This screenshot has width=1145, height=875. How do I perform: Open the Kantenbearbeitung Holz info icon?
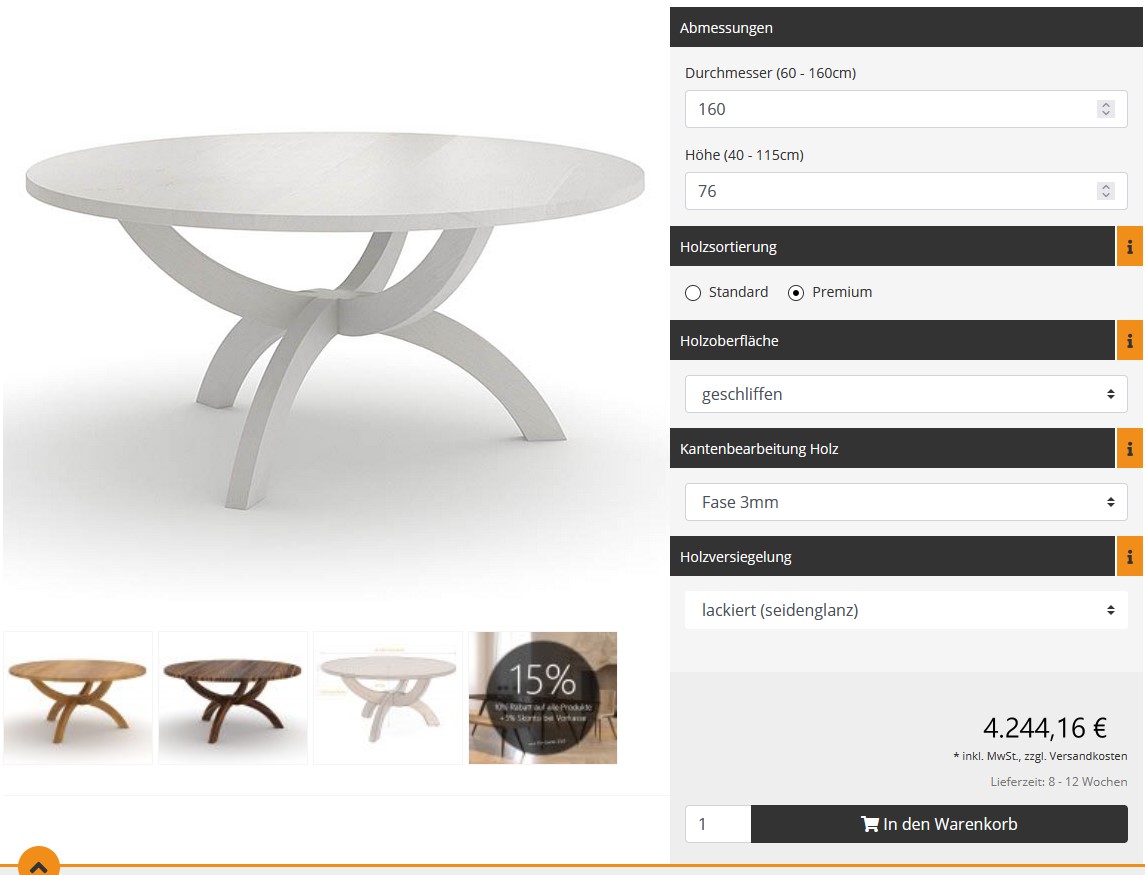1129,448
